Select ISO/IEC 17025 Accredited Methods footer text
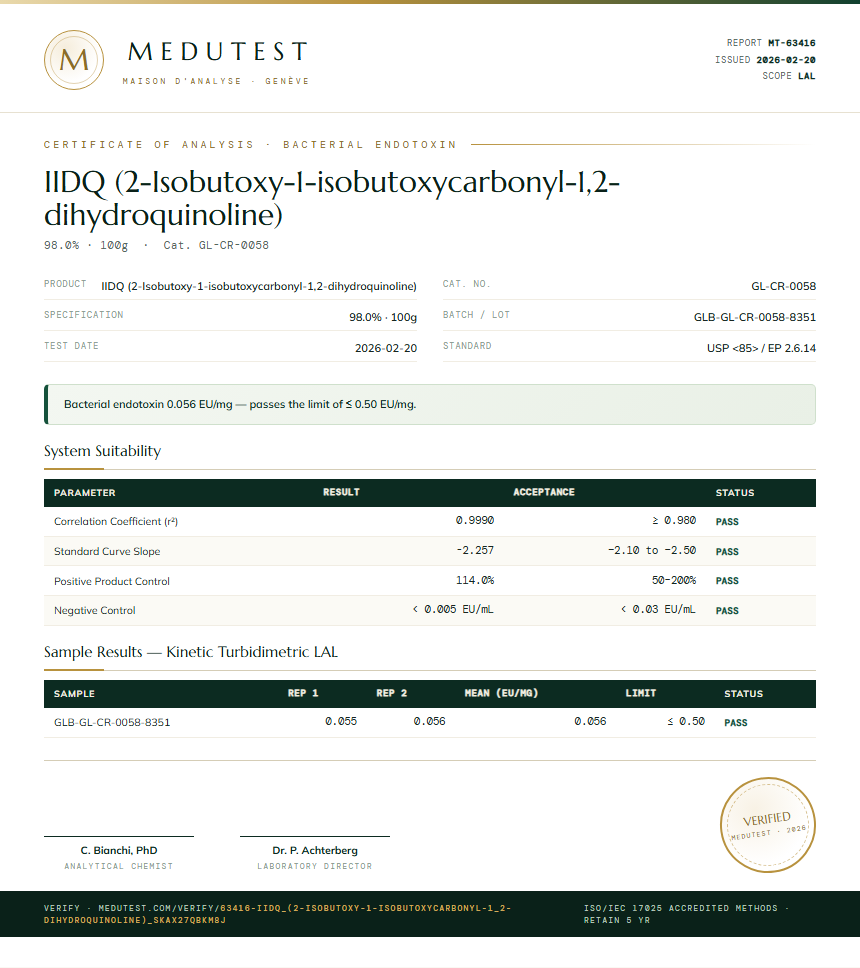Screen dimensions: 860x968 [x=687, y=914]
